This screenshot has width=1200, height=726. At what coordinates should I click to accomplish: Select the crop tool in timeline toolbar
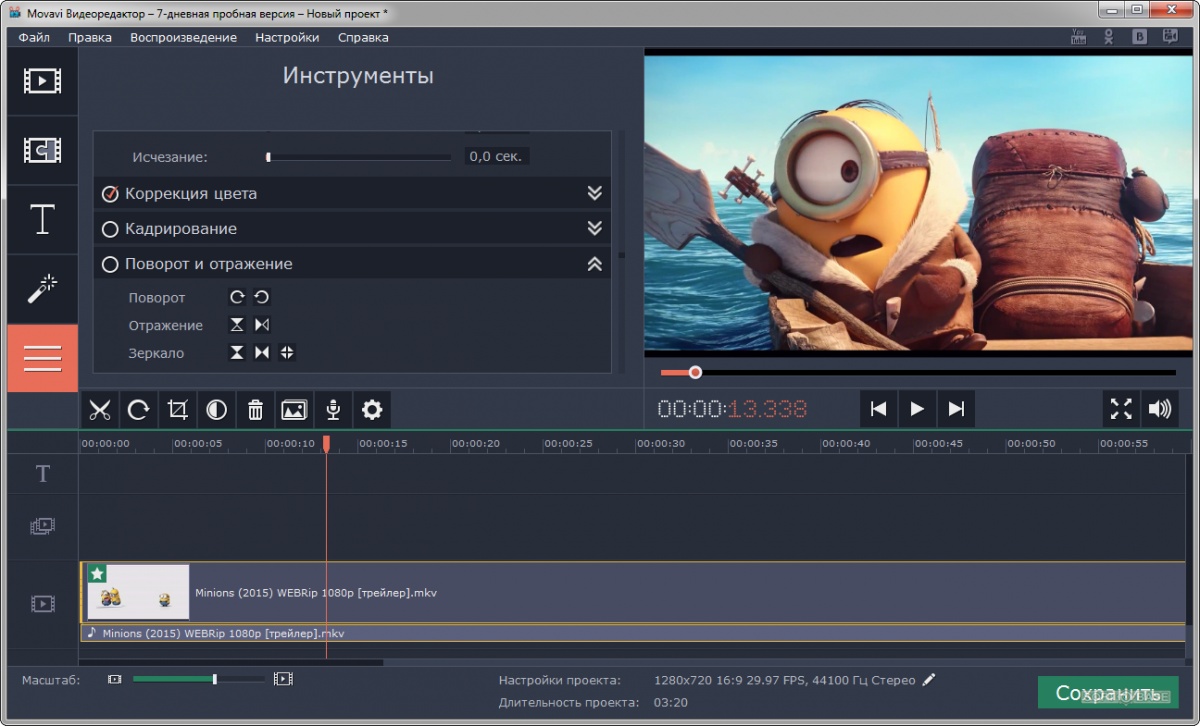(x=178, y=409)
